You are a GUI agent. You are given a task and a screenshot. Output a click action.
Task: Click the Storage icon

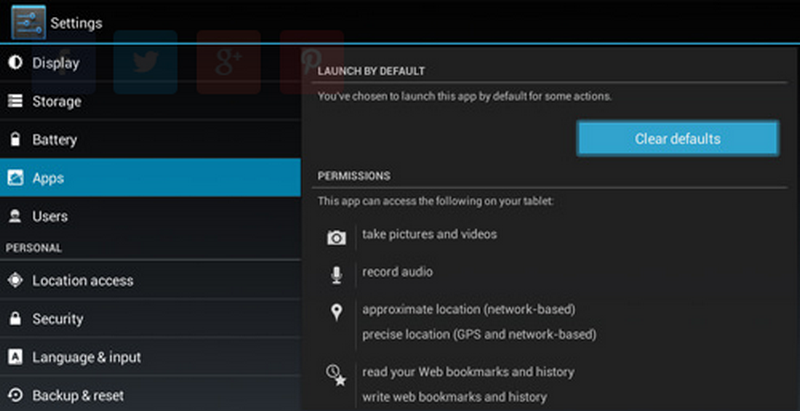point(15,101)
